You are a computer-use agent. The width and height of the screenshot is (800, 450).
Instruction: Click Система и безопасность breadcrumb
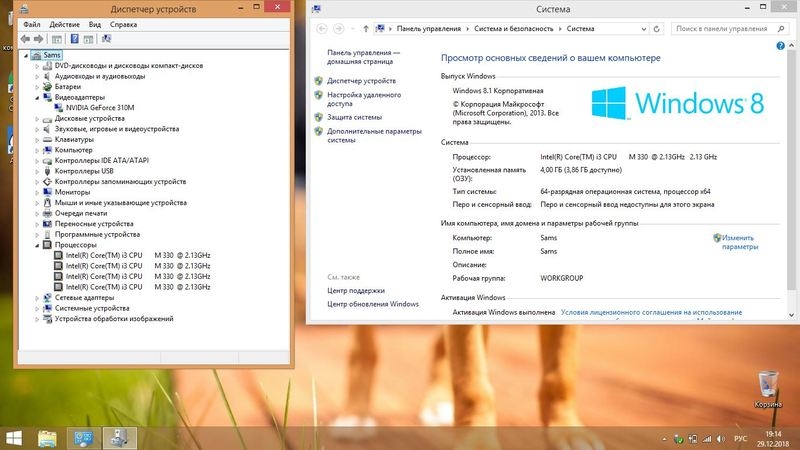click(x=513, y=29)
